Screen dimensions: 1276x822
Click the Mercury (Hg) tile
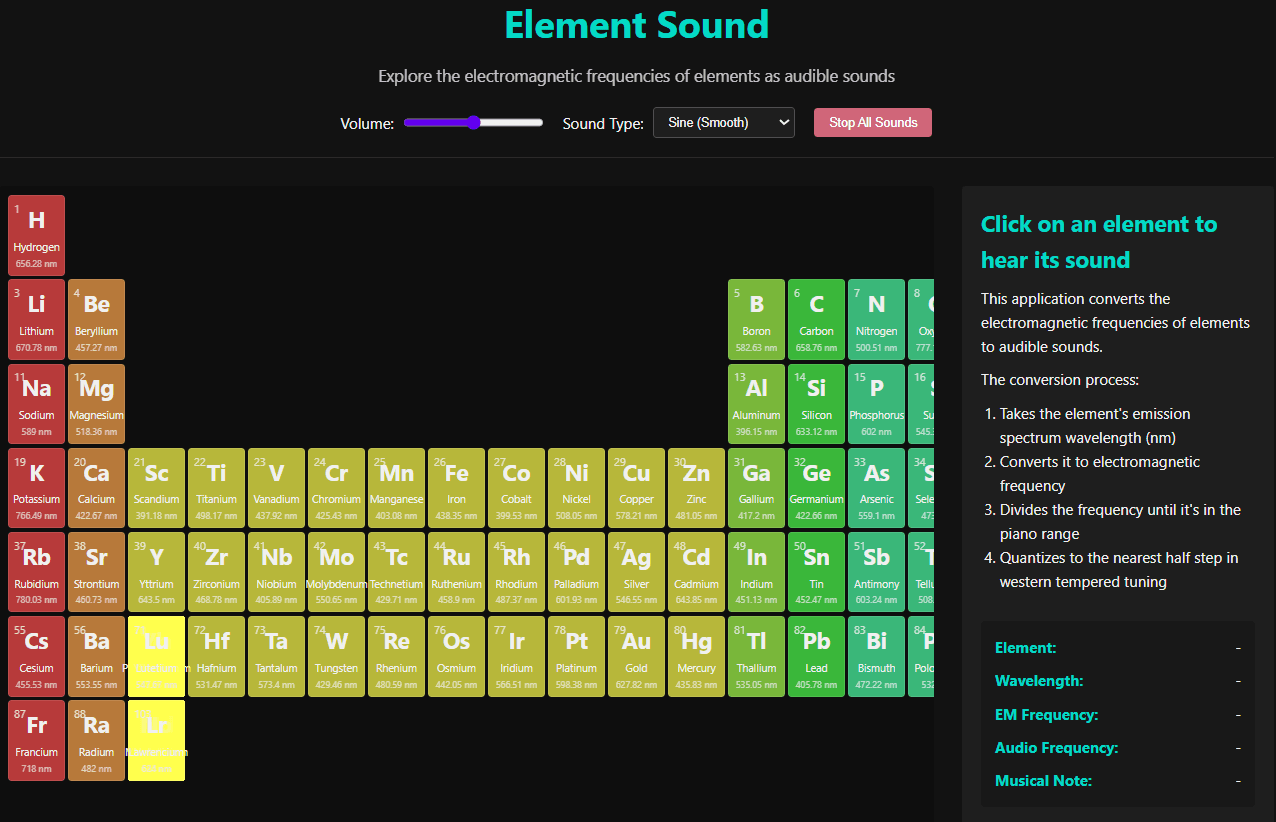click(x=696, y=656)
